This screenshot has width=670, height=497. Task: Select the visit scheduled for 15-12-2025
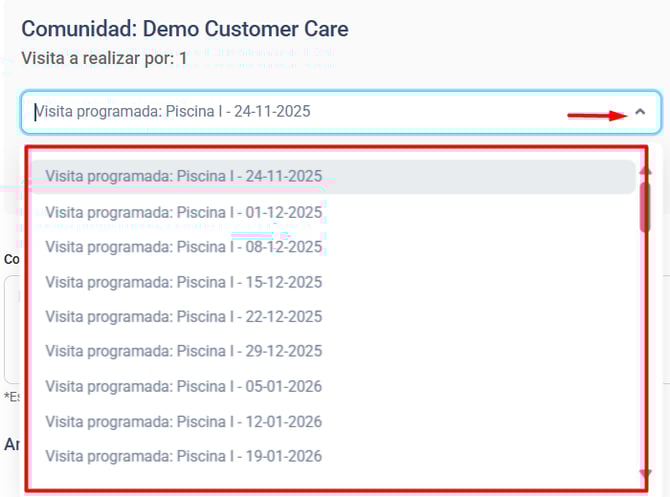point(184,282)
